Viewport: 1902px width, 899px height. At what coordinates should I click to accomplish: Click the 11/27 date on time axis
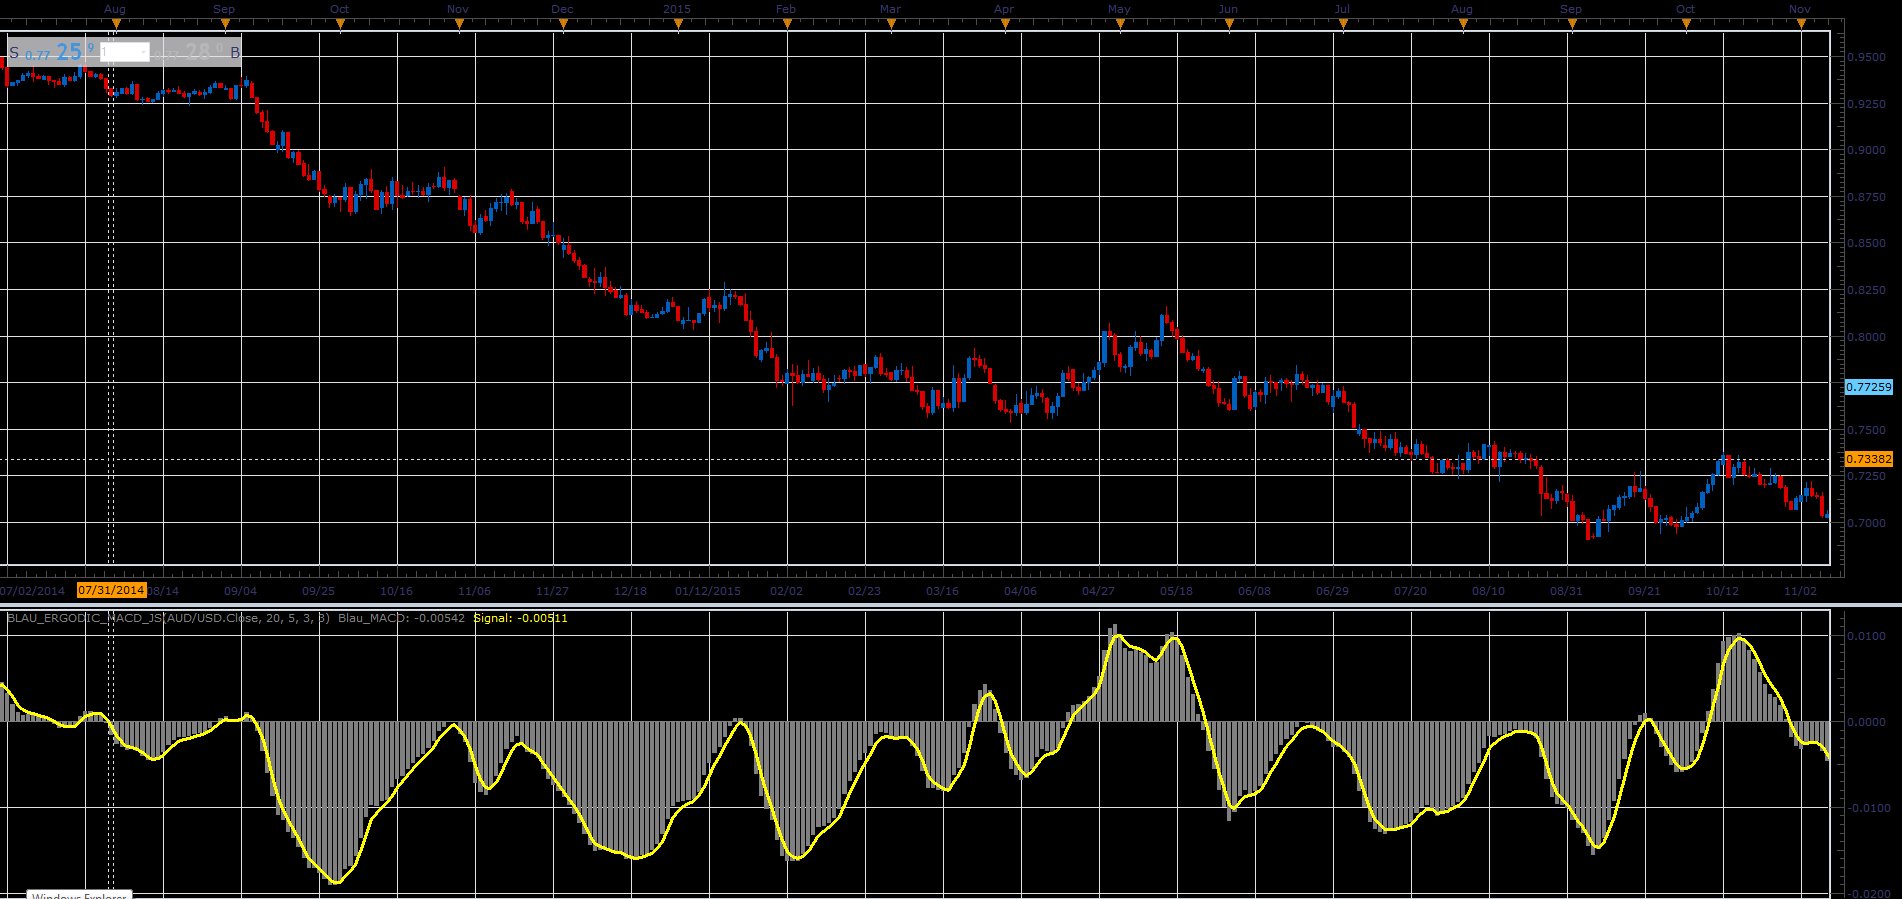click(x=552, y=591)
